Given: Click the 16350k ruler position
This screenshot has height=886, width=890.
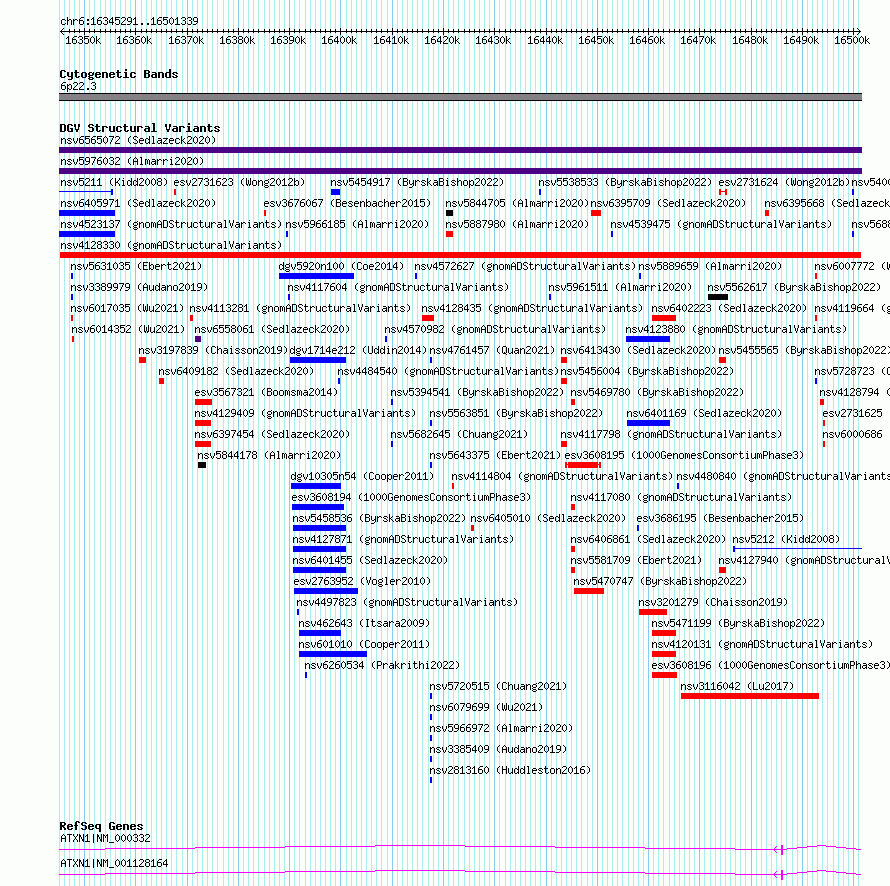Looking at the screenshot, I should coord(83,40).
